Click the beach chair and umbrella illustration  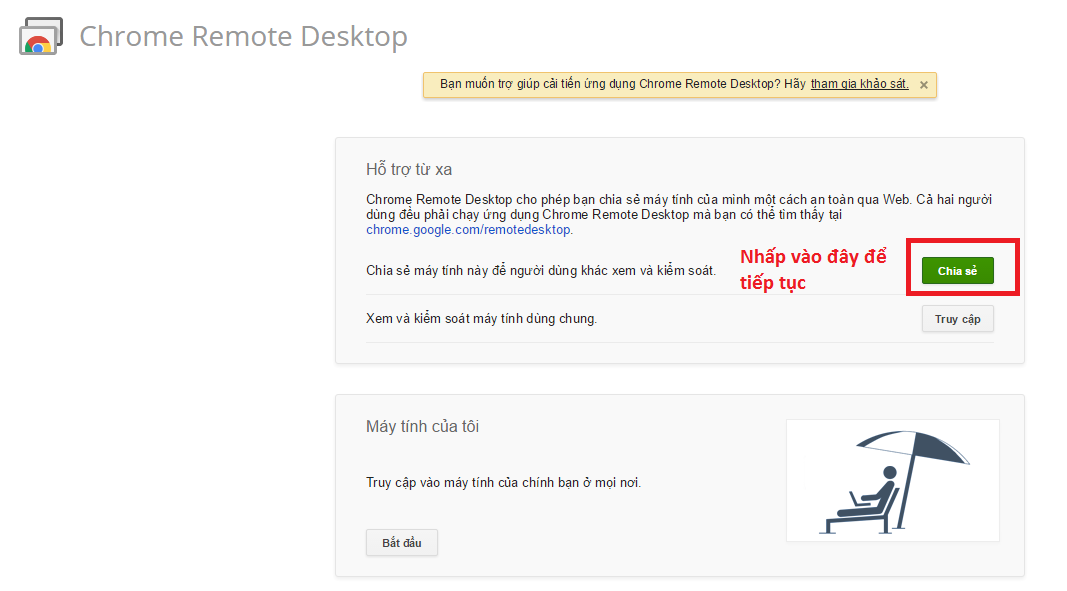tap(893, 481)
